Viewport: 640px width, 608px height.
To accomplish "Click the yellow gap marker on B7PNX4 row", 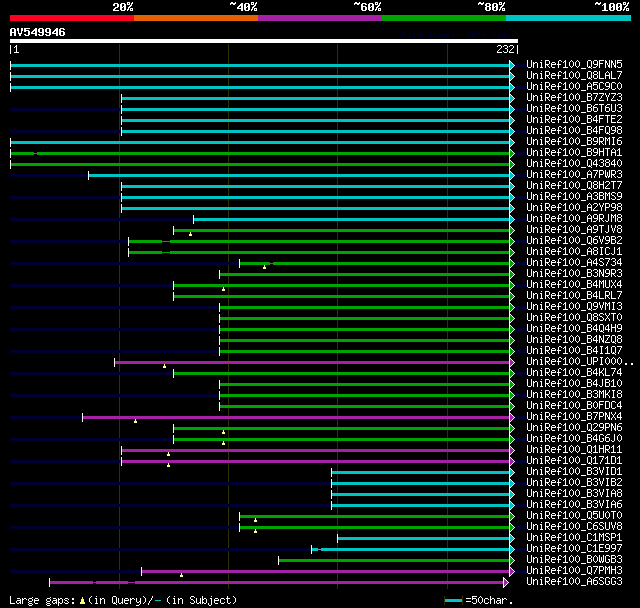I will point(136,421).
